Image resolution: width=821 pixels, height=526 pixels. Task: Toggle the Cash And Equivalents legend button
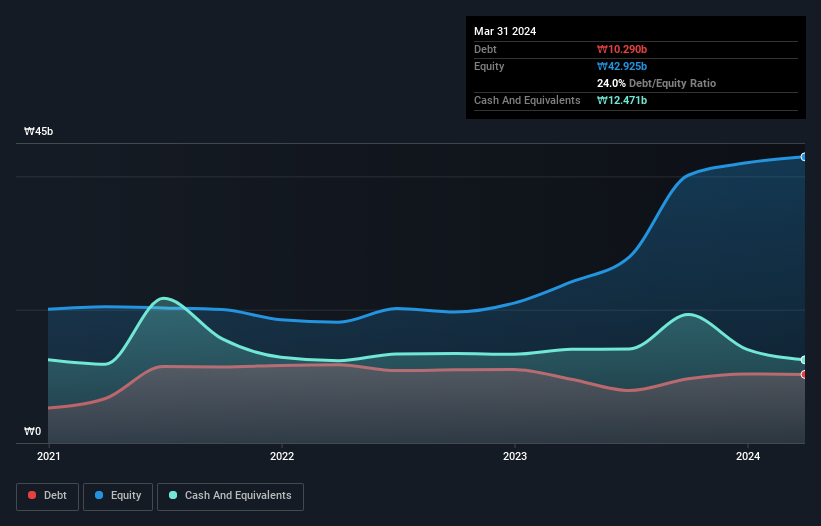tap(230, 496)
